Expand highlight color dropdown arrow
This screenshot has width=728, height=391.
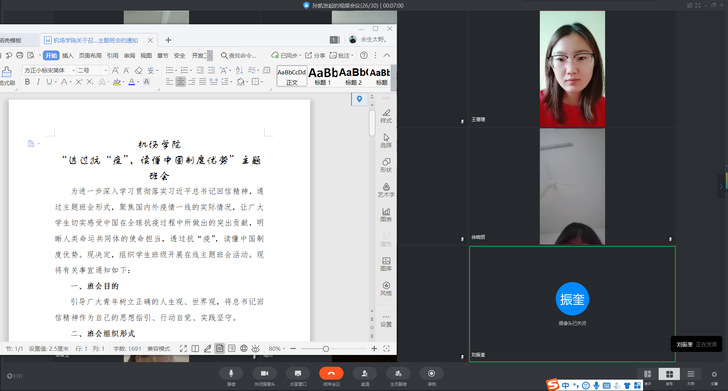click(123, 82)
